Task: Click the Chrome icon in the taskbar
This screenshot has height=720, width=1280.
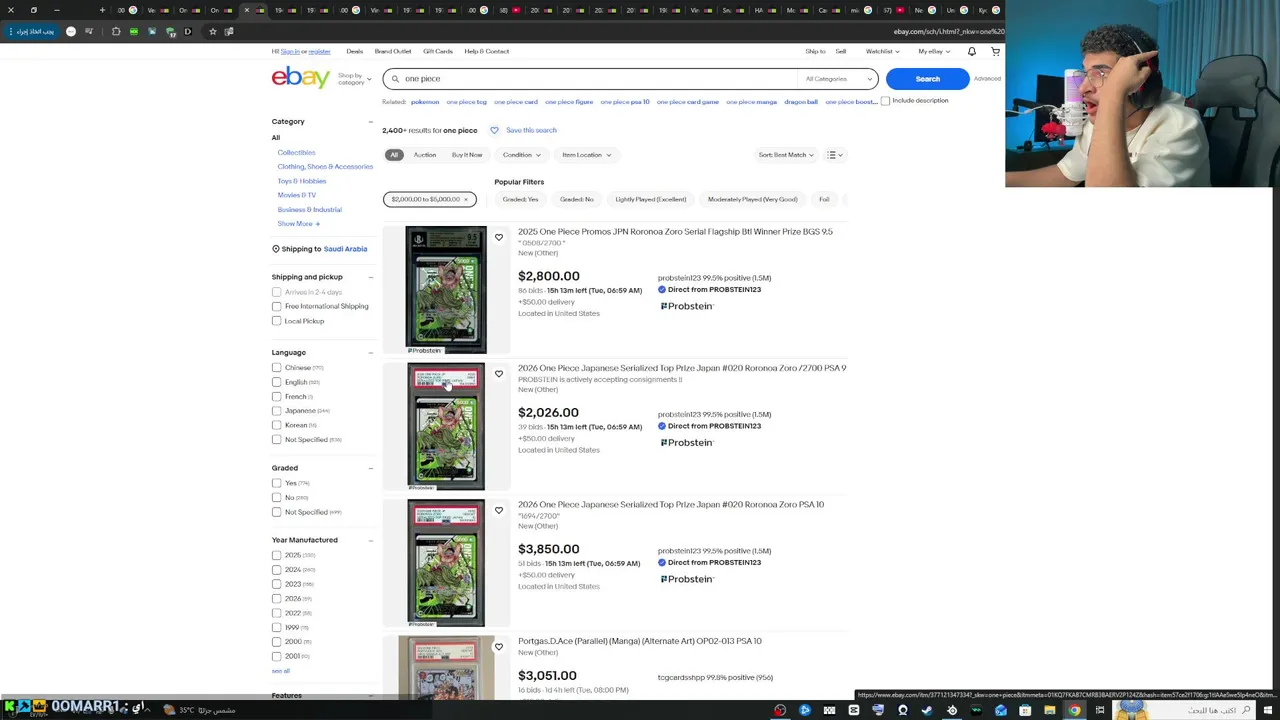Action: 1074,710
